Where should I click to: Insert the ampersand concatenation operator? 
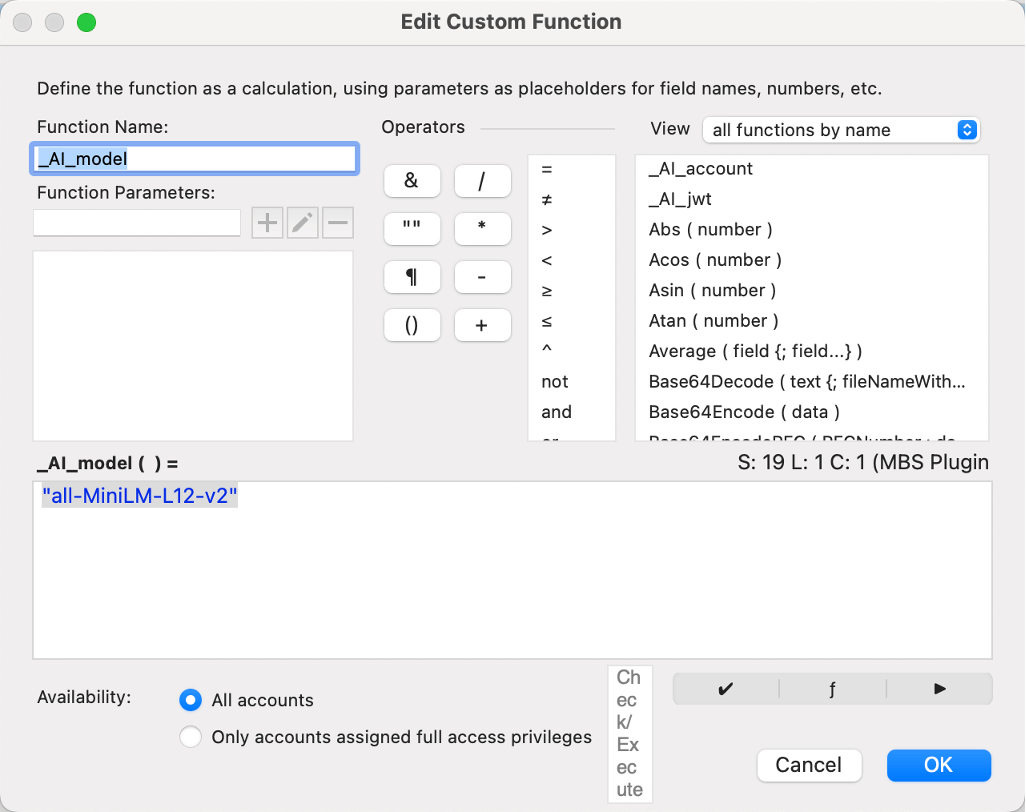[412, 181]
